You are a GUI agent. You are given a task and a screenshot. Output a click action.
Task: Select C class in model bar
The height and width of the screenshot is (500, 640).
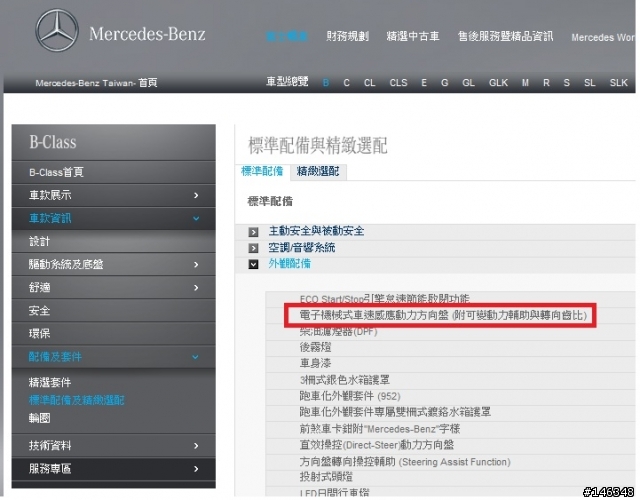pos(346,83)
